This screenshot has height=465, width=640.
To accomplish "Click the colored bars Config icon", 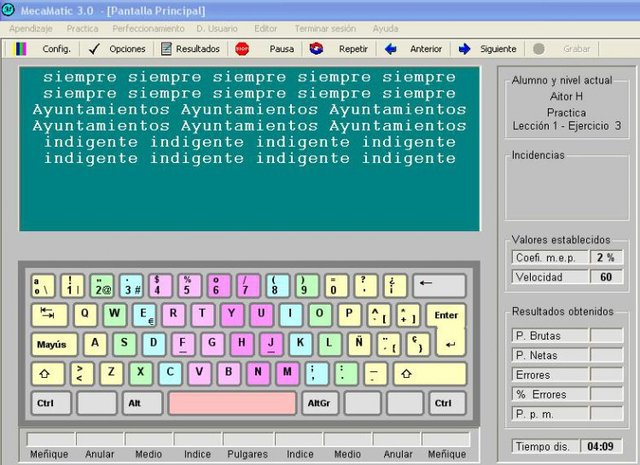I will tap(20, 49).
